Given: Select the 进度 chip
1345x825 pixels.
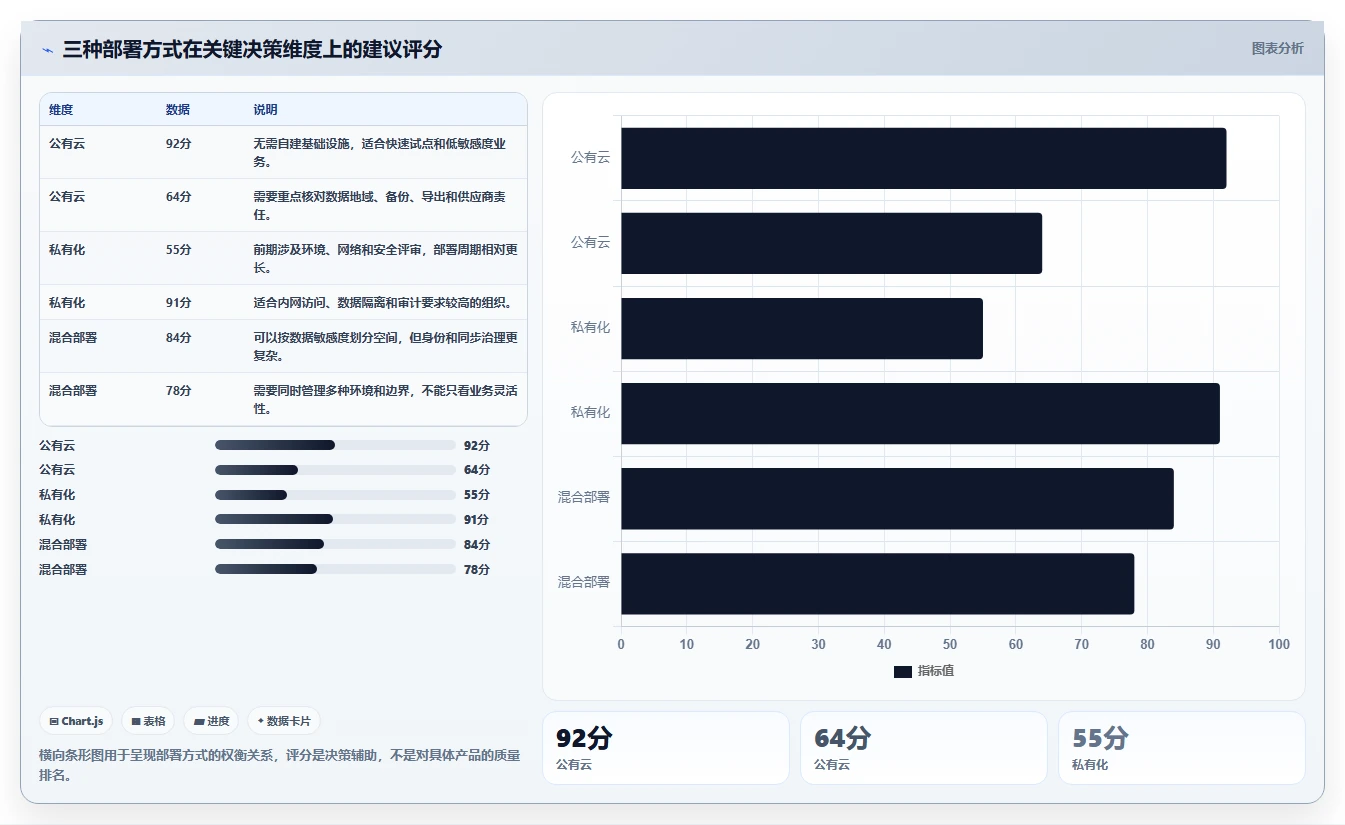Looking at the screenshot, I should pyautogui.click(x=211, y=721).
